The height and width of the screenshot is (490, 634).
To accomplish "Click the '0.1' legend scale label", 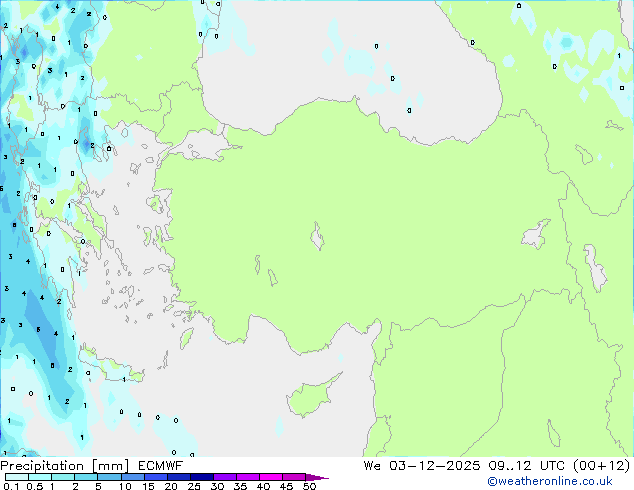I will click(x=11, y=486).
